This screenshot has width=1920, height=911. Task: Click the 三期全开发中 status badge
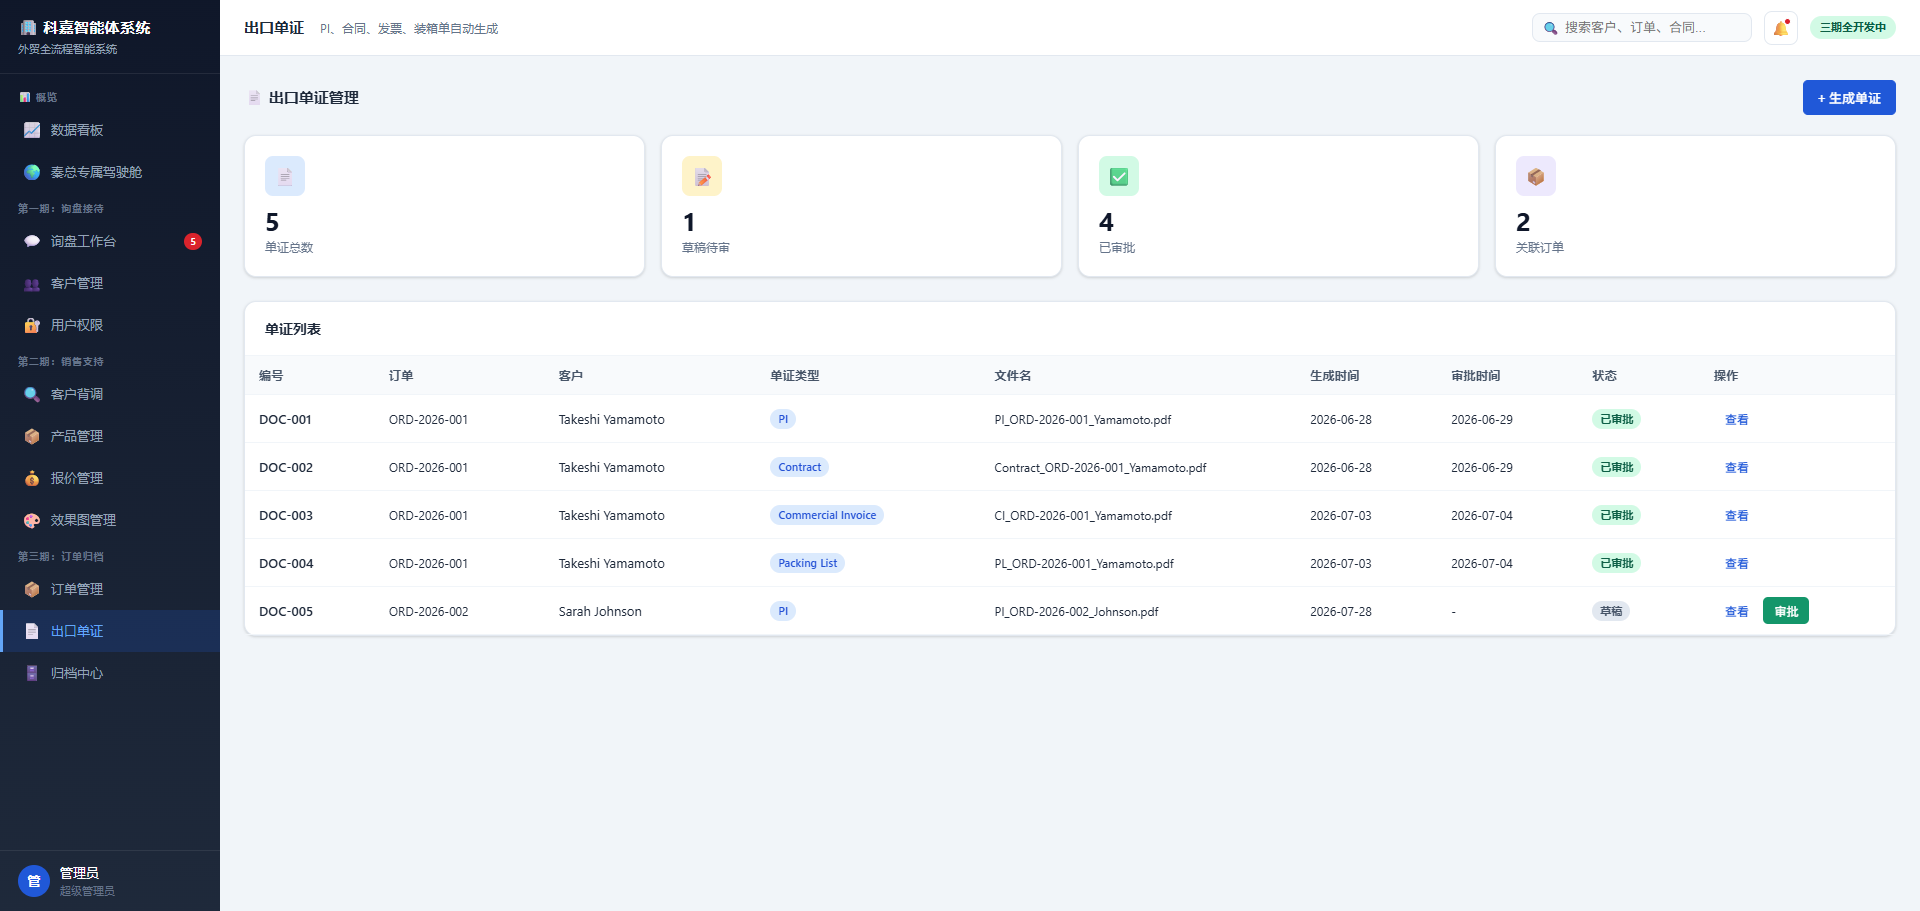coord(1853,27)
